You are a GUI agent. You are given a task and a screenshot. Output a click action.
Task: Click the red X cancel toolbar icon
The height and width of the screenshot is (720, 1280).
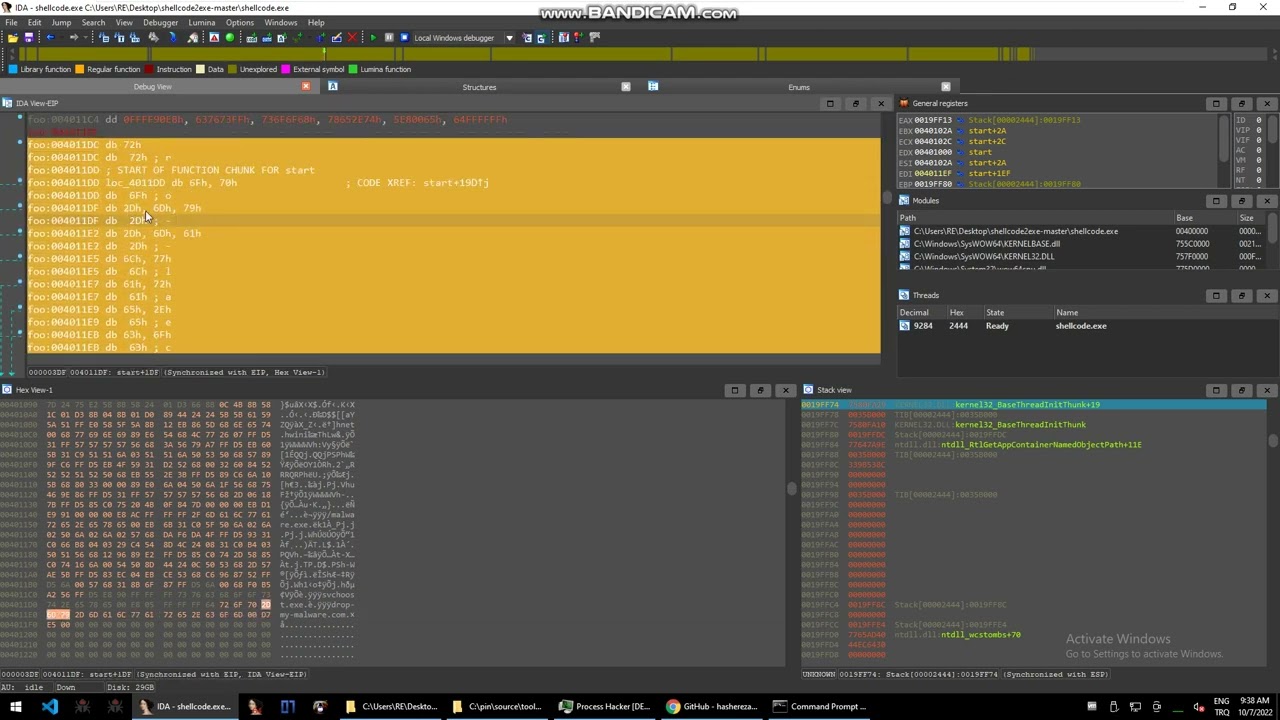(x=351, y=38)
